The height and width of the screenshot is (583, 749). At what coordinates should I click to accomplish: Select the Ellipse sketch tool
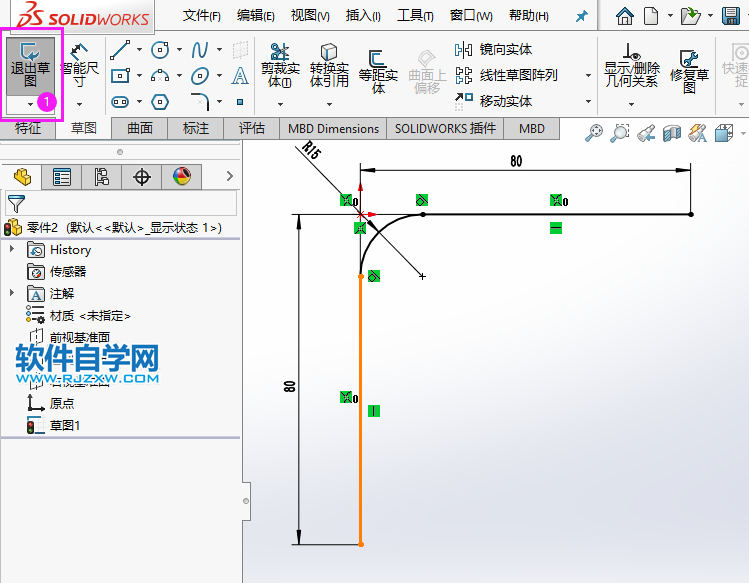click(200, 76)
